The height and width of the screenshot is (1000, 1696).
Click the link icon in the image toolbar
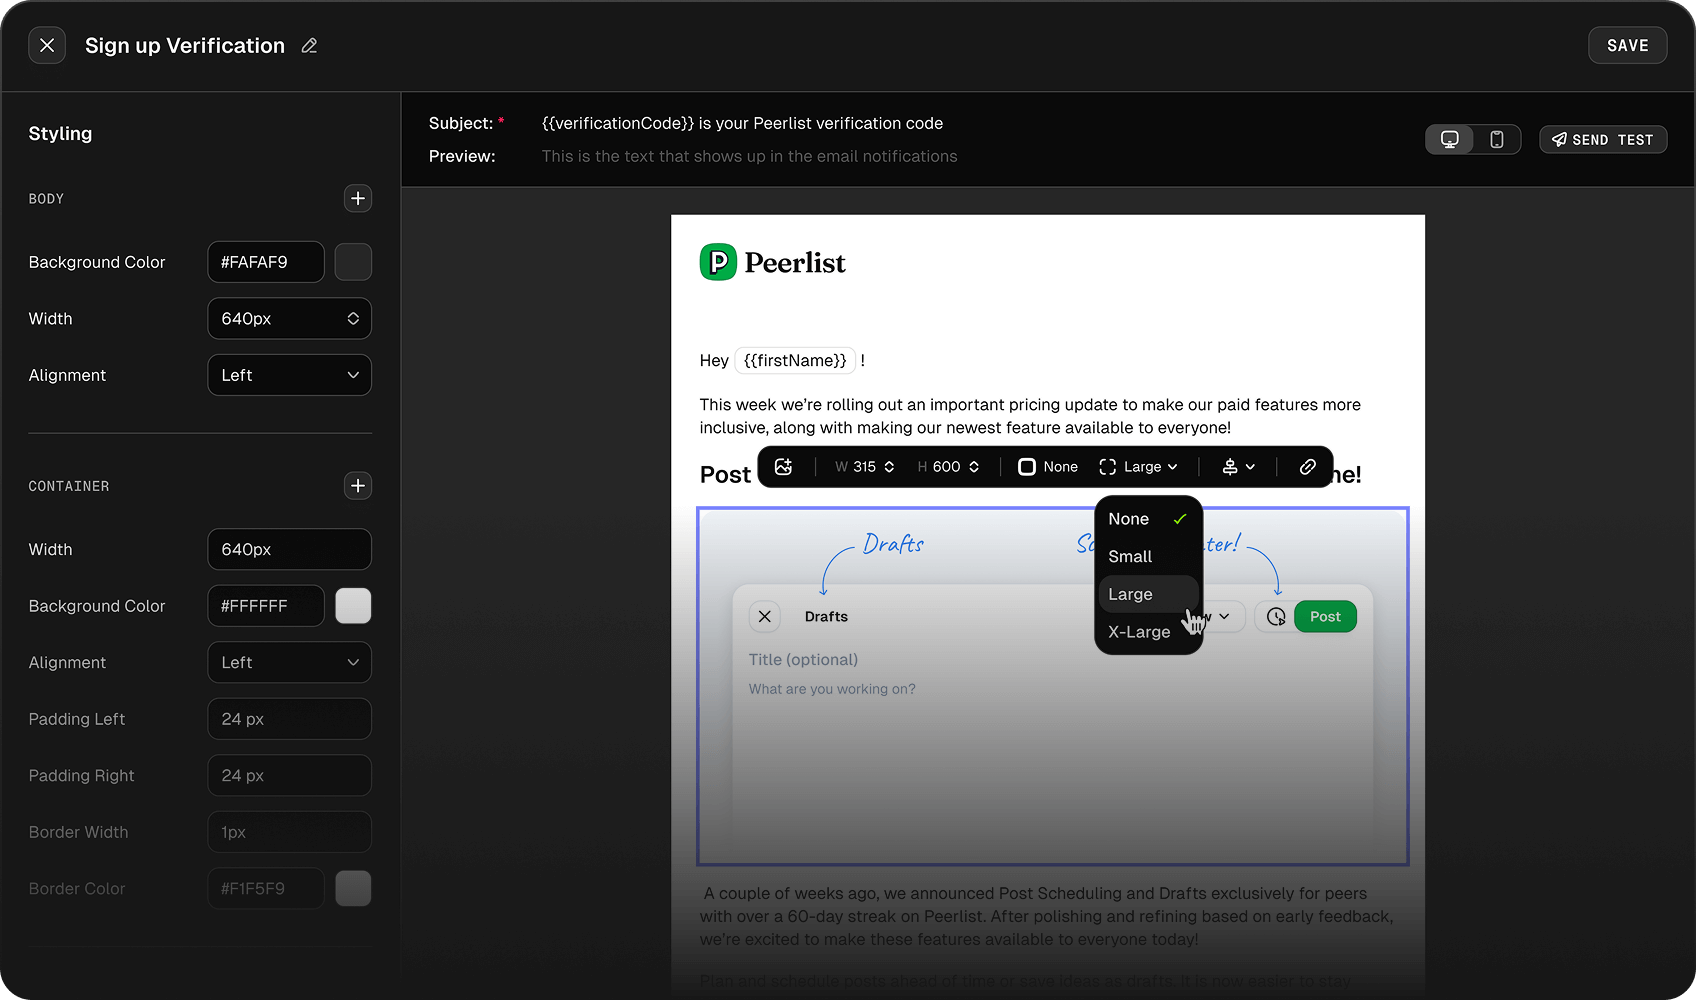[x=1308, y=466]
